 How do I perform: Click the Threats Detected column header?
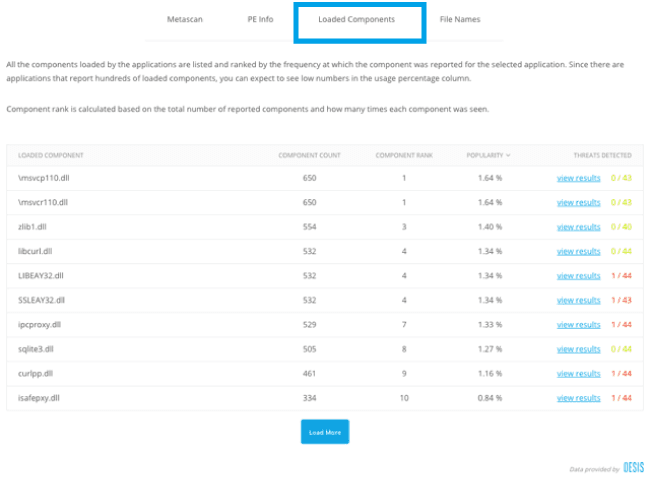[x=602, y=155]
